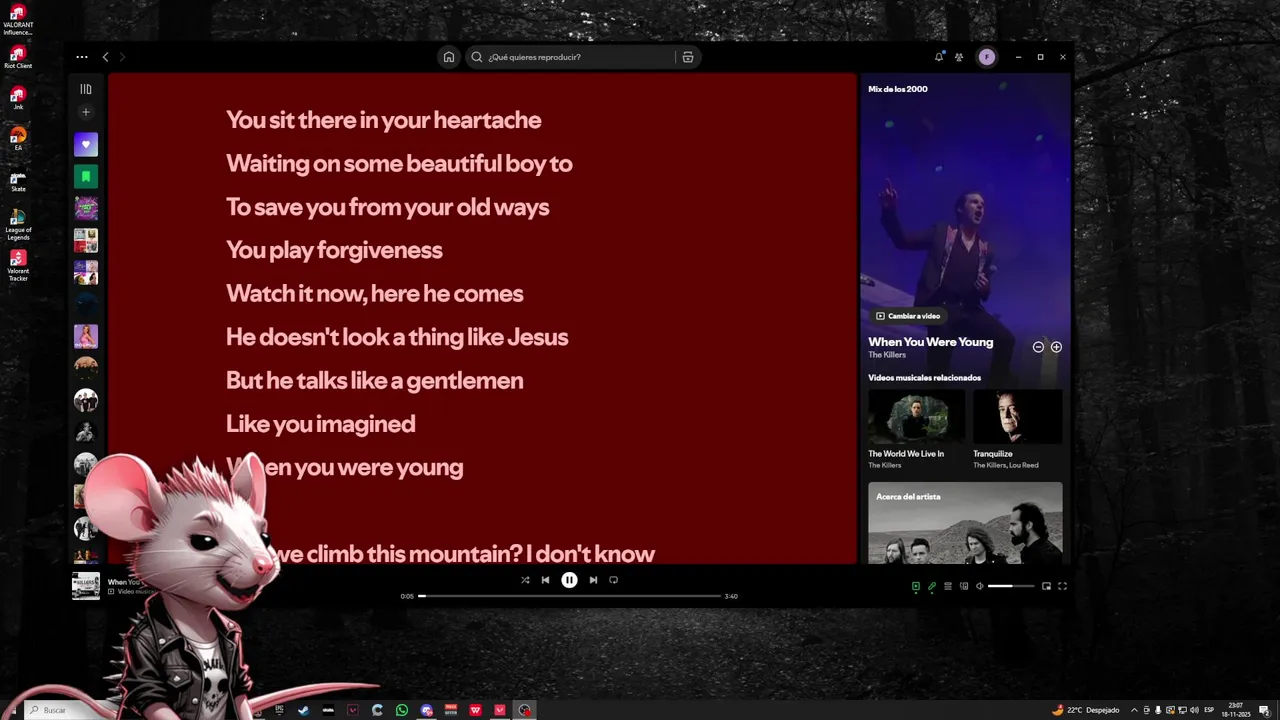The image size is (1280, 720).
Task: Collapse the library sidebar icon
Action: (86, 89)
